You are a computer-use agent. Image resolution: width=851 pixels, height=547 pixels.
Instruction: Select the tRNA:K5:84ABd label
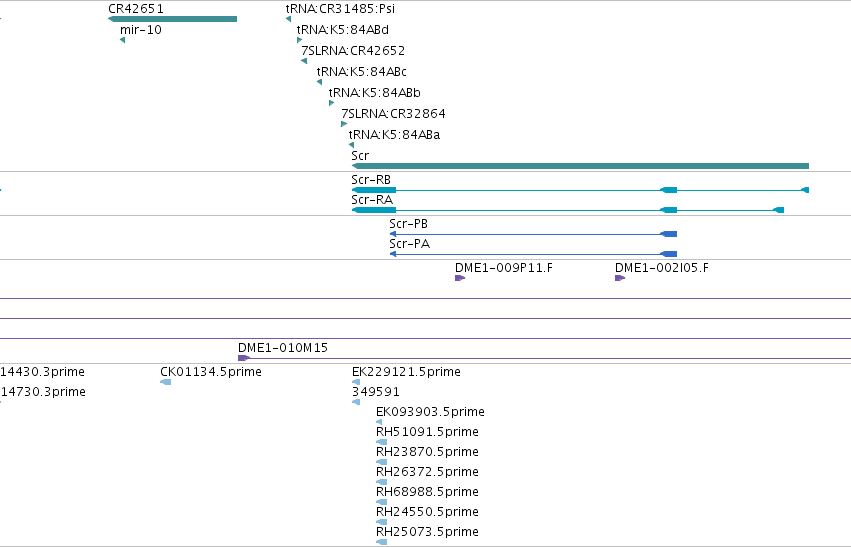(342, 30)
